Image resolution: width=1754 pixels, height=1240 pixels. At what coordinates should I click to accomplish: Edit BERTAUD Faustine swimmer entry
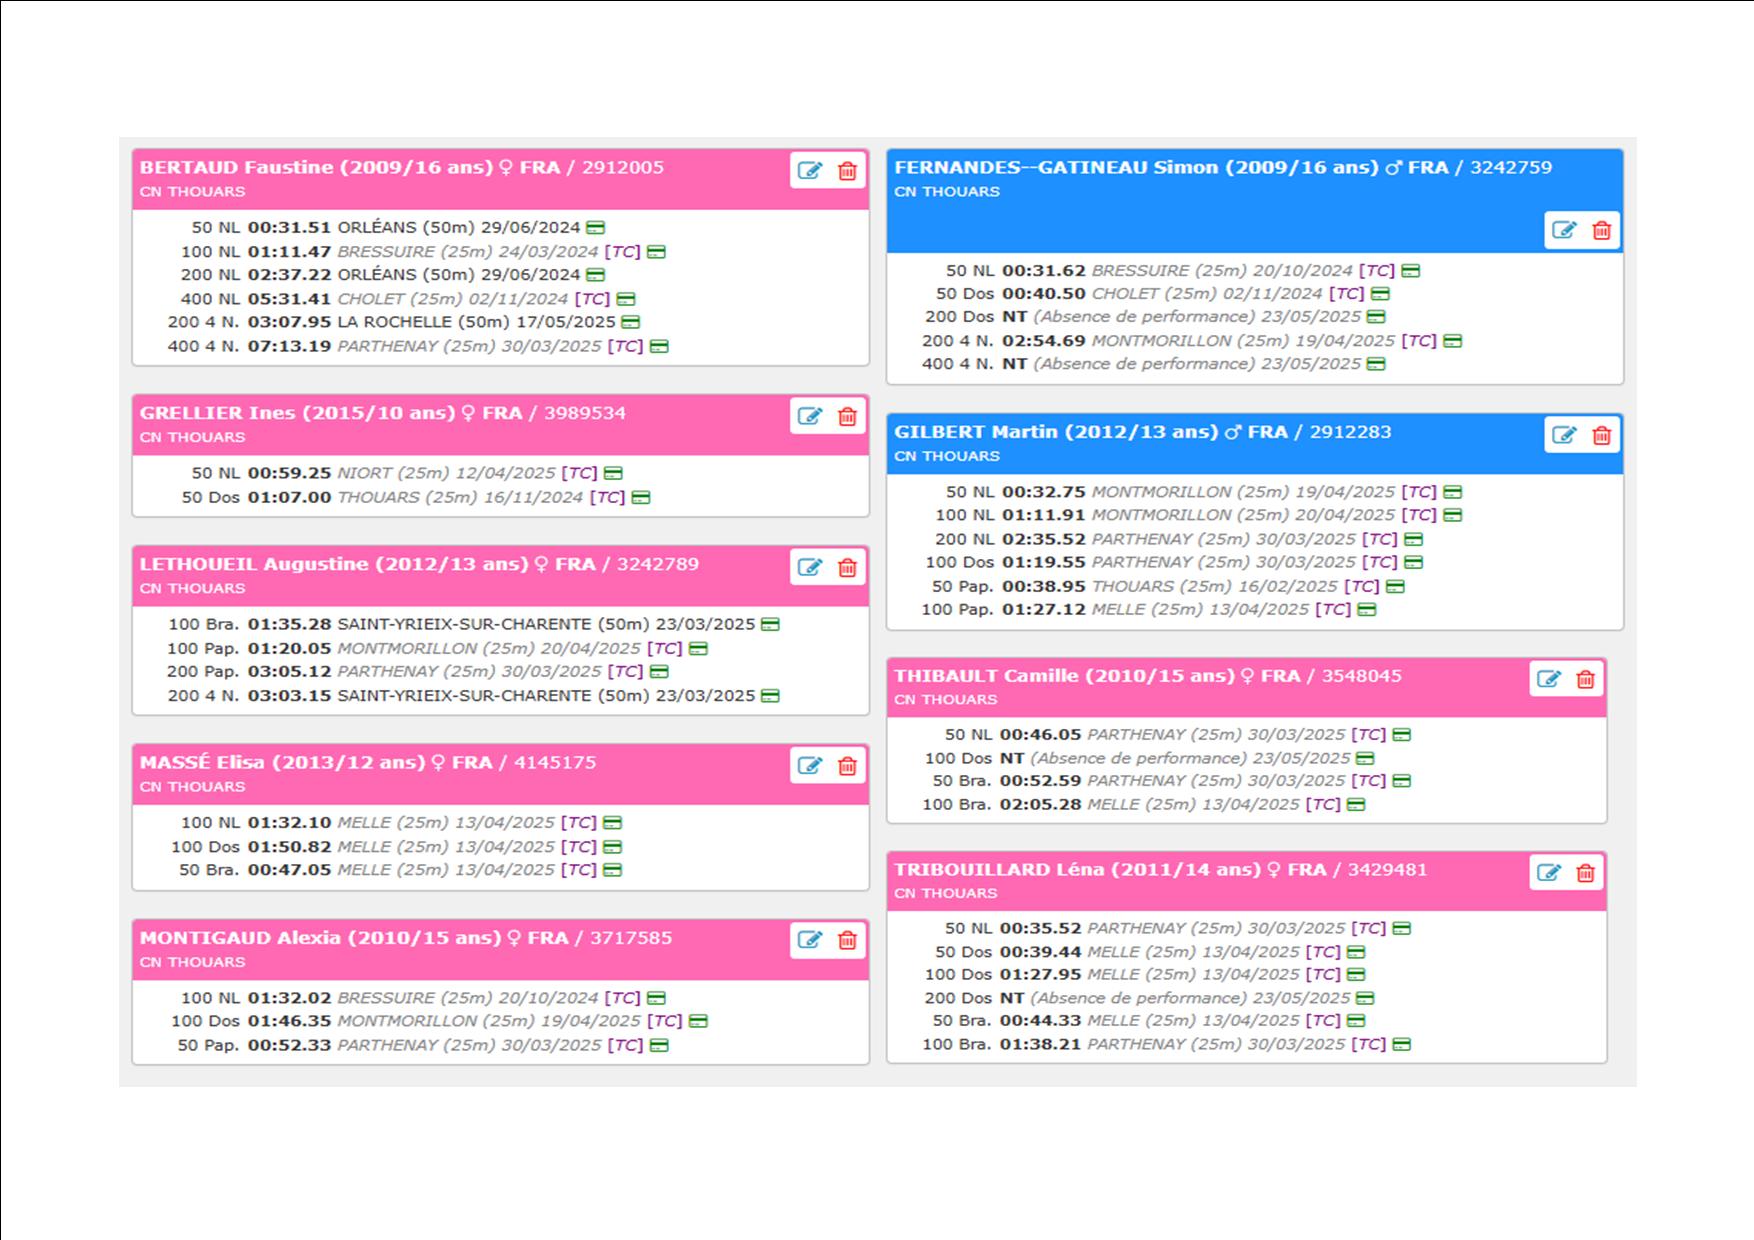click(x=810, y=171)
